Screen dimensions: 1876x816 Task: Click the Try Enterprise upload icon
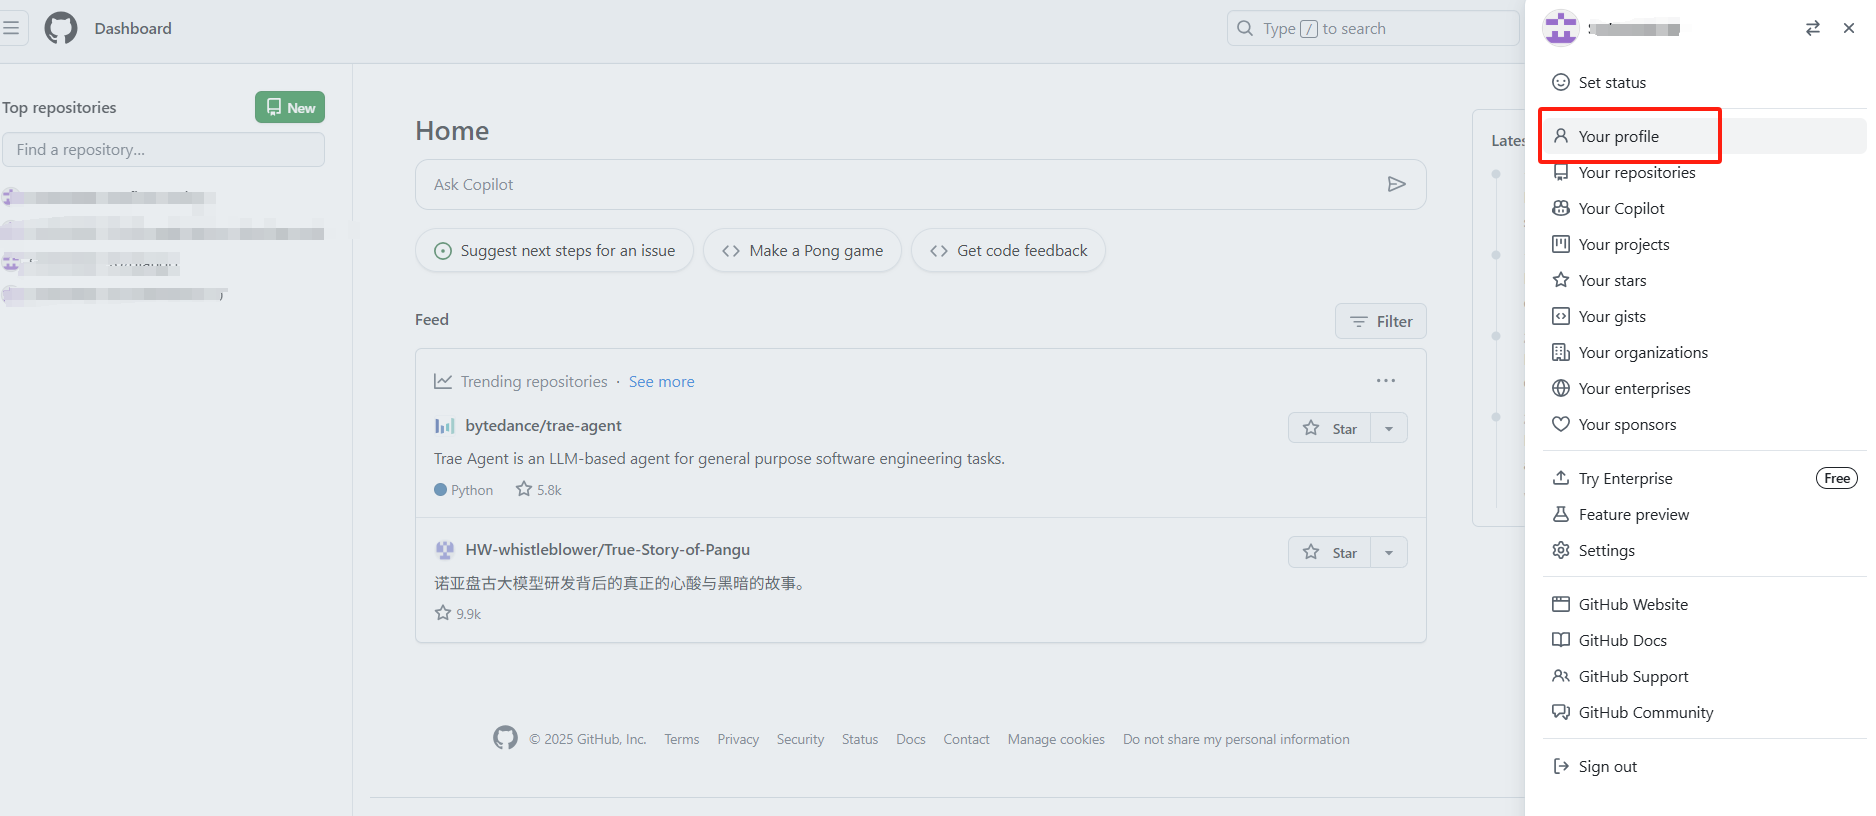tap(1561, 478)
